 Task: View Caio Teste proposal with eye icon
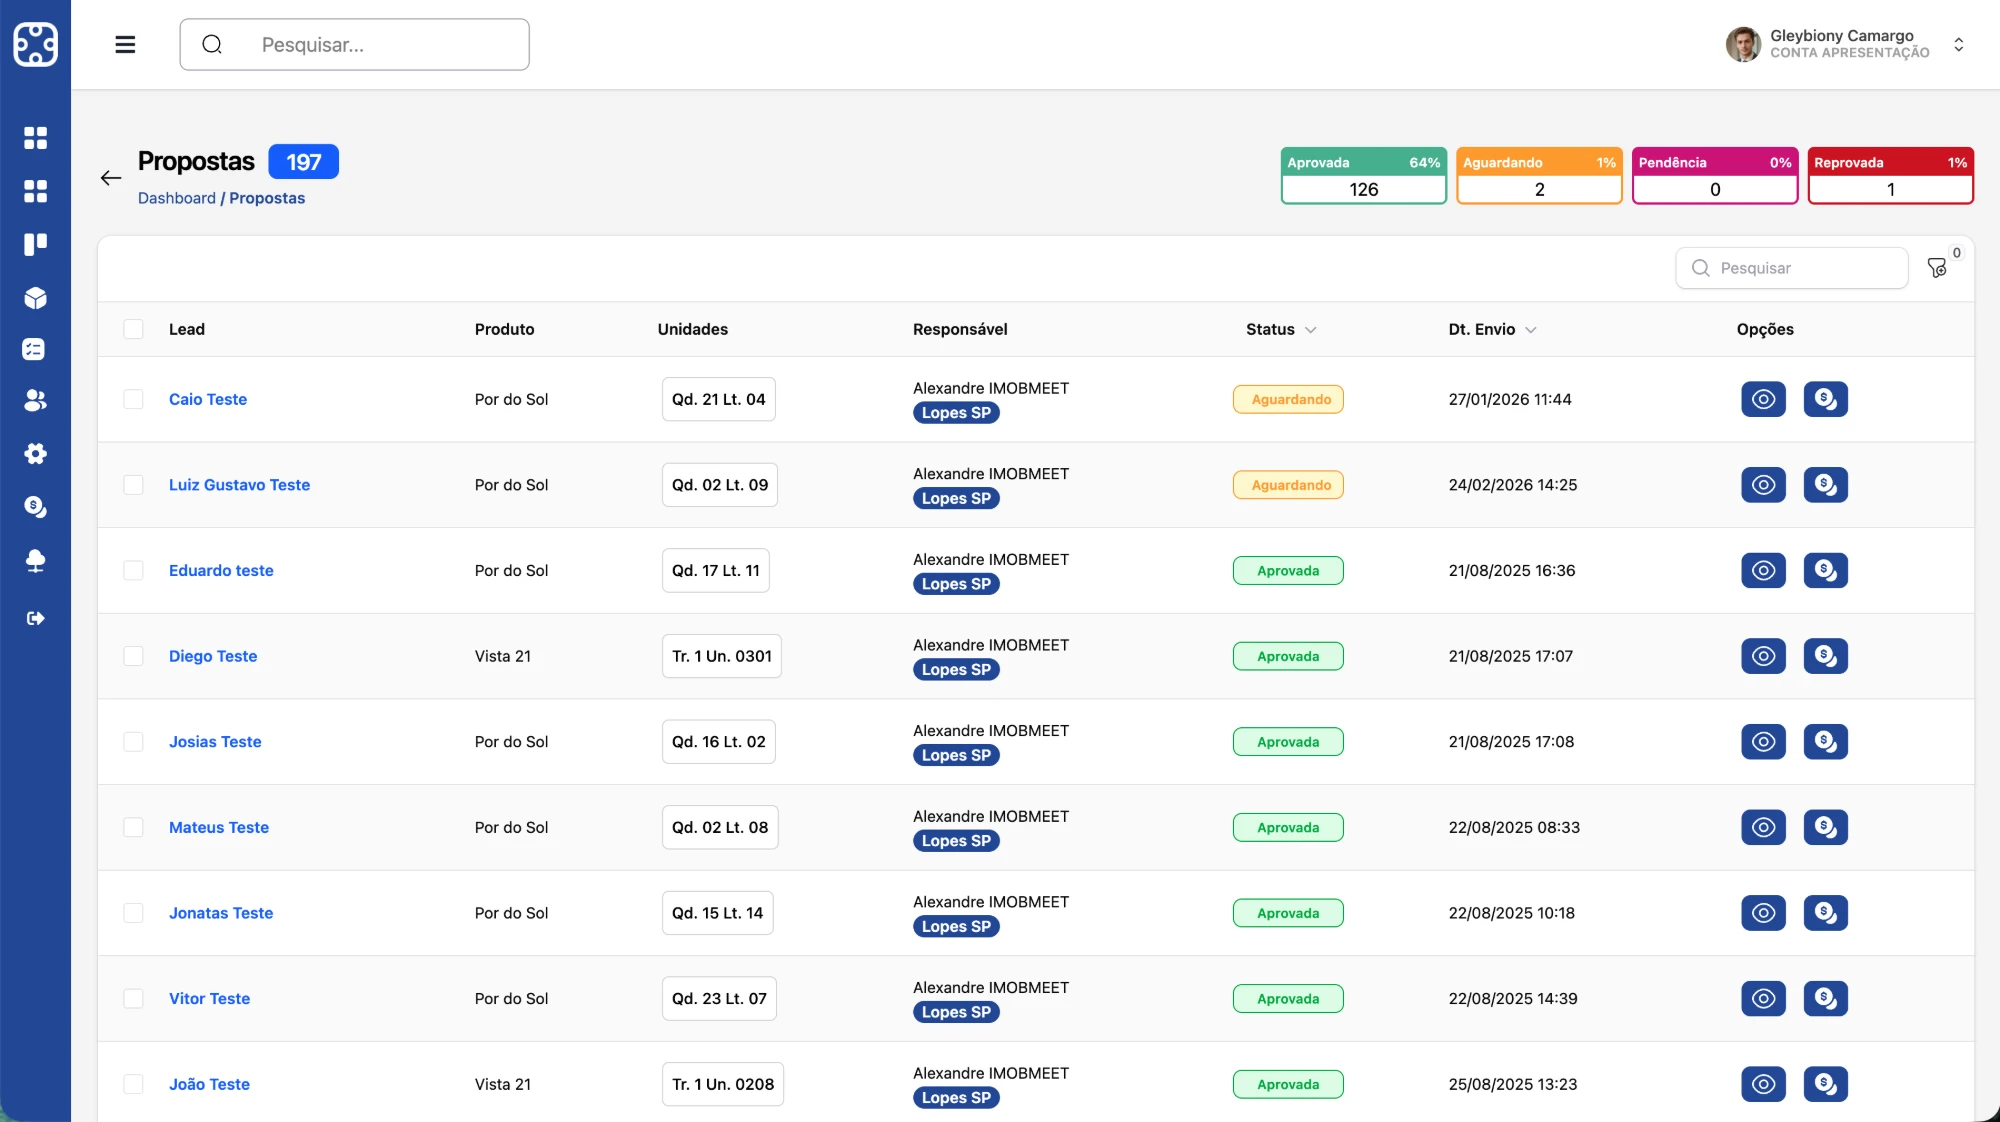[1763, 399]
